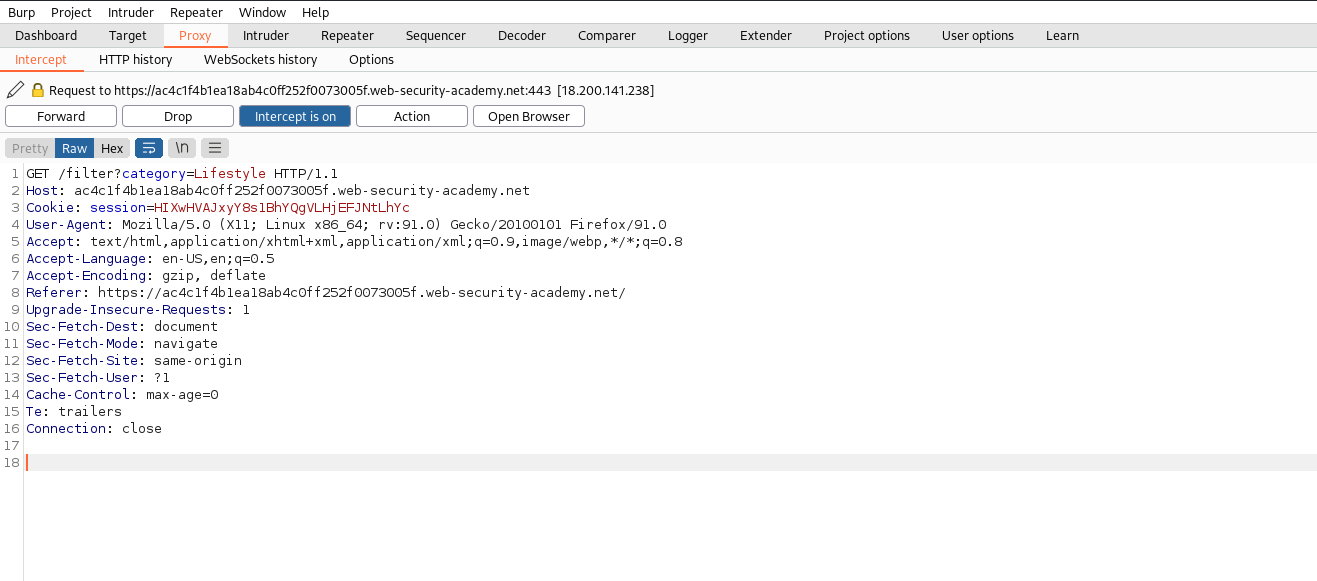Open the Action dropdown menu
The image size is (1317, 581).
point(412,116)
